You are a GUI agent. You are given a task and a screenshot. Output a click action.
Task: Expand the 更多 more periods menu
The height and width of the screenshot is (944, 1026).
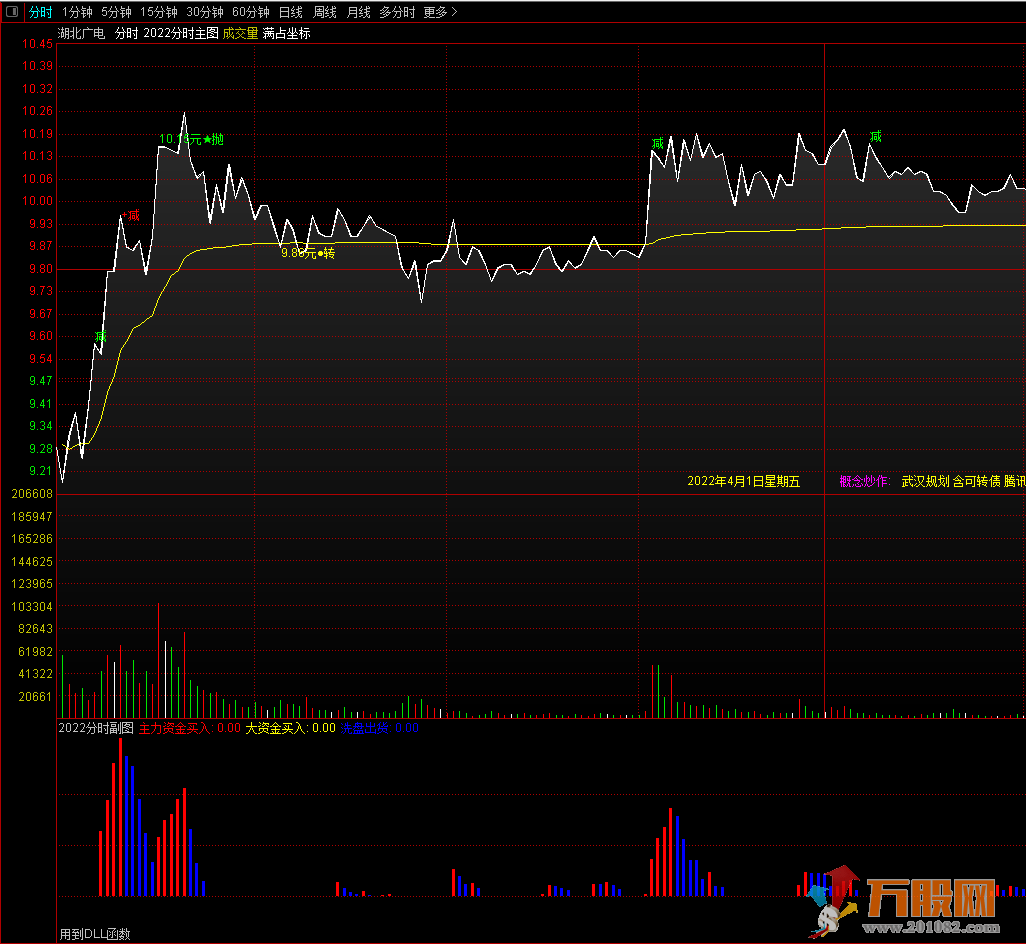pyautogui.click(x=440, y=12)
